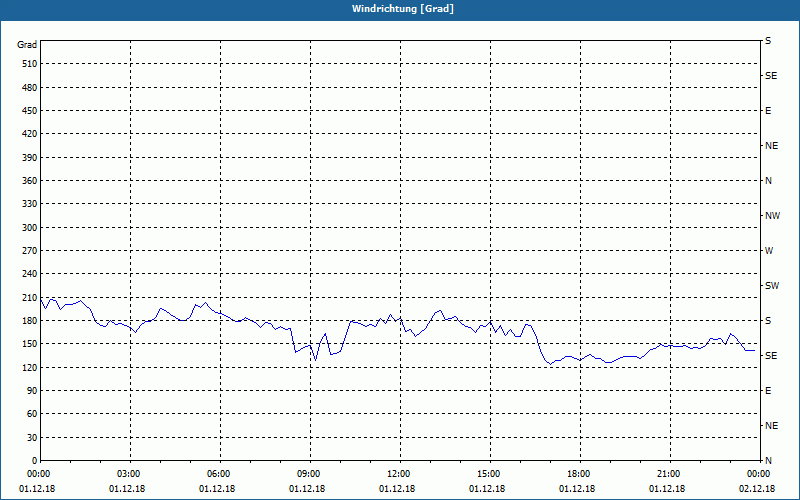800x500 pixels.
Task: Click the SW compass label
Action: coord(772,286)
